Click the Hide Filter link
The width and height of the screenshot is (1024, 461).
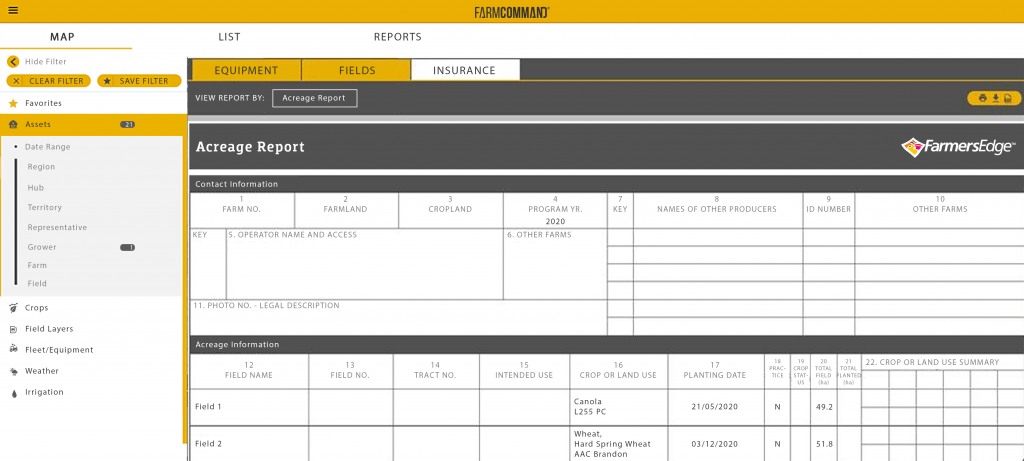pos(46,61)
